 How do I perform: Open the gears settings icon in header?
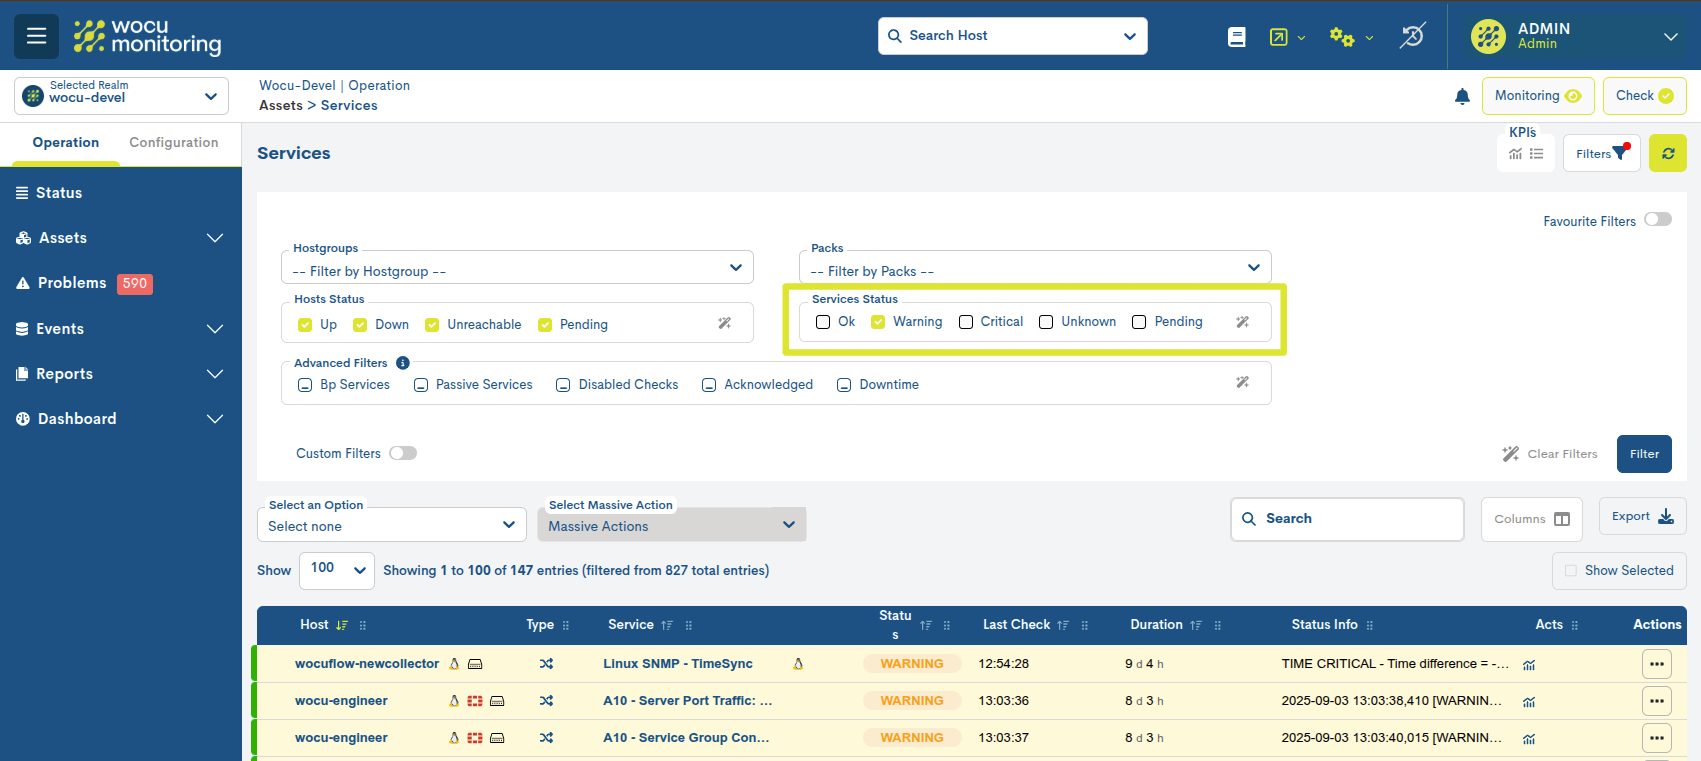coord(1341,37)
